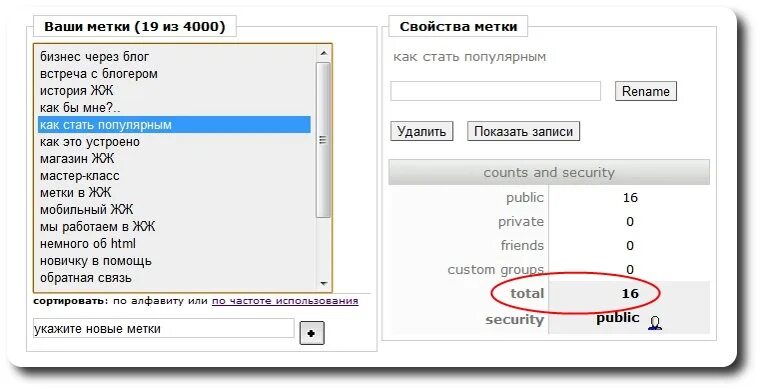Select the новичку в помощь tag
Screen dimensions: 760x390
pyautogui.click(x=174, y=261)
